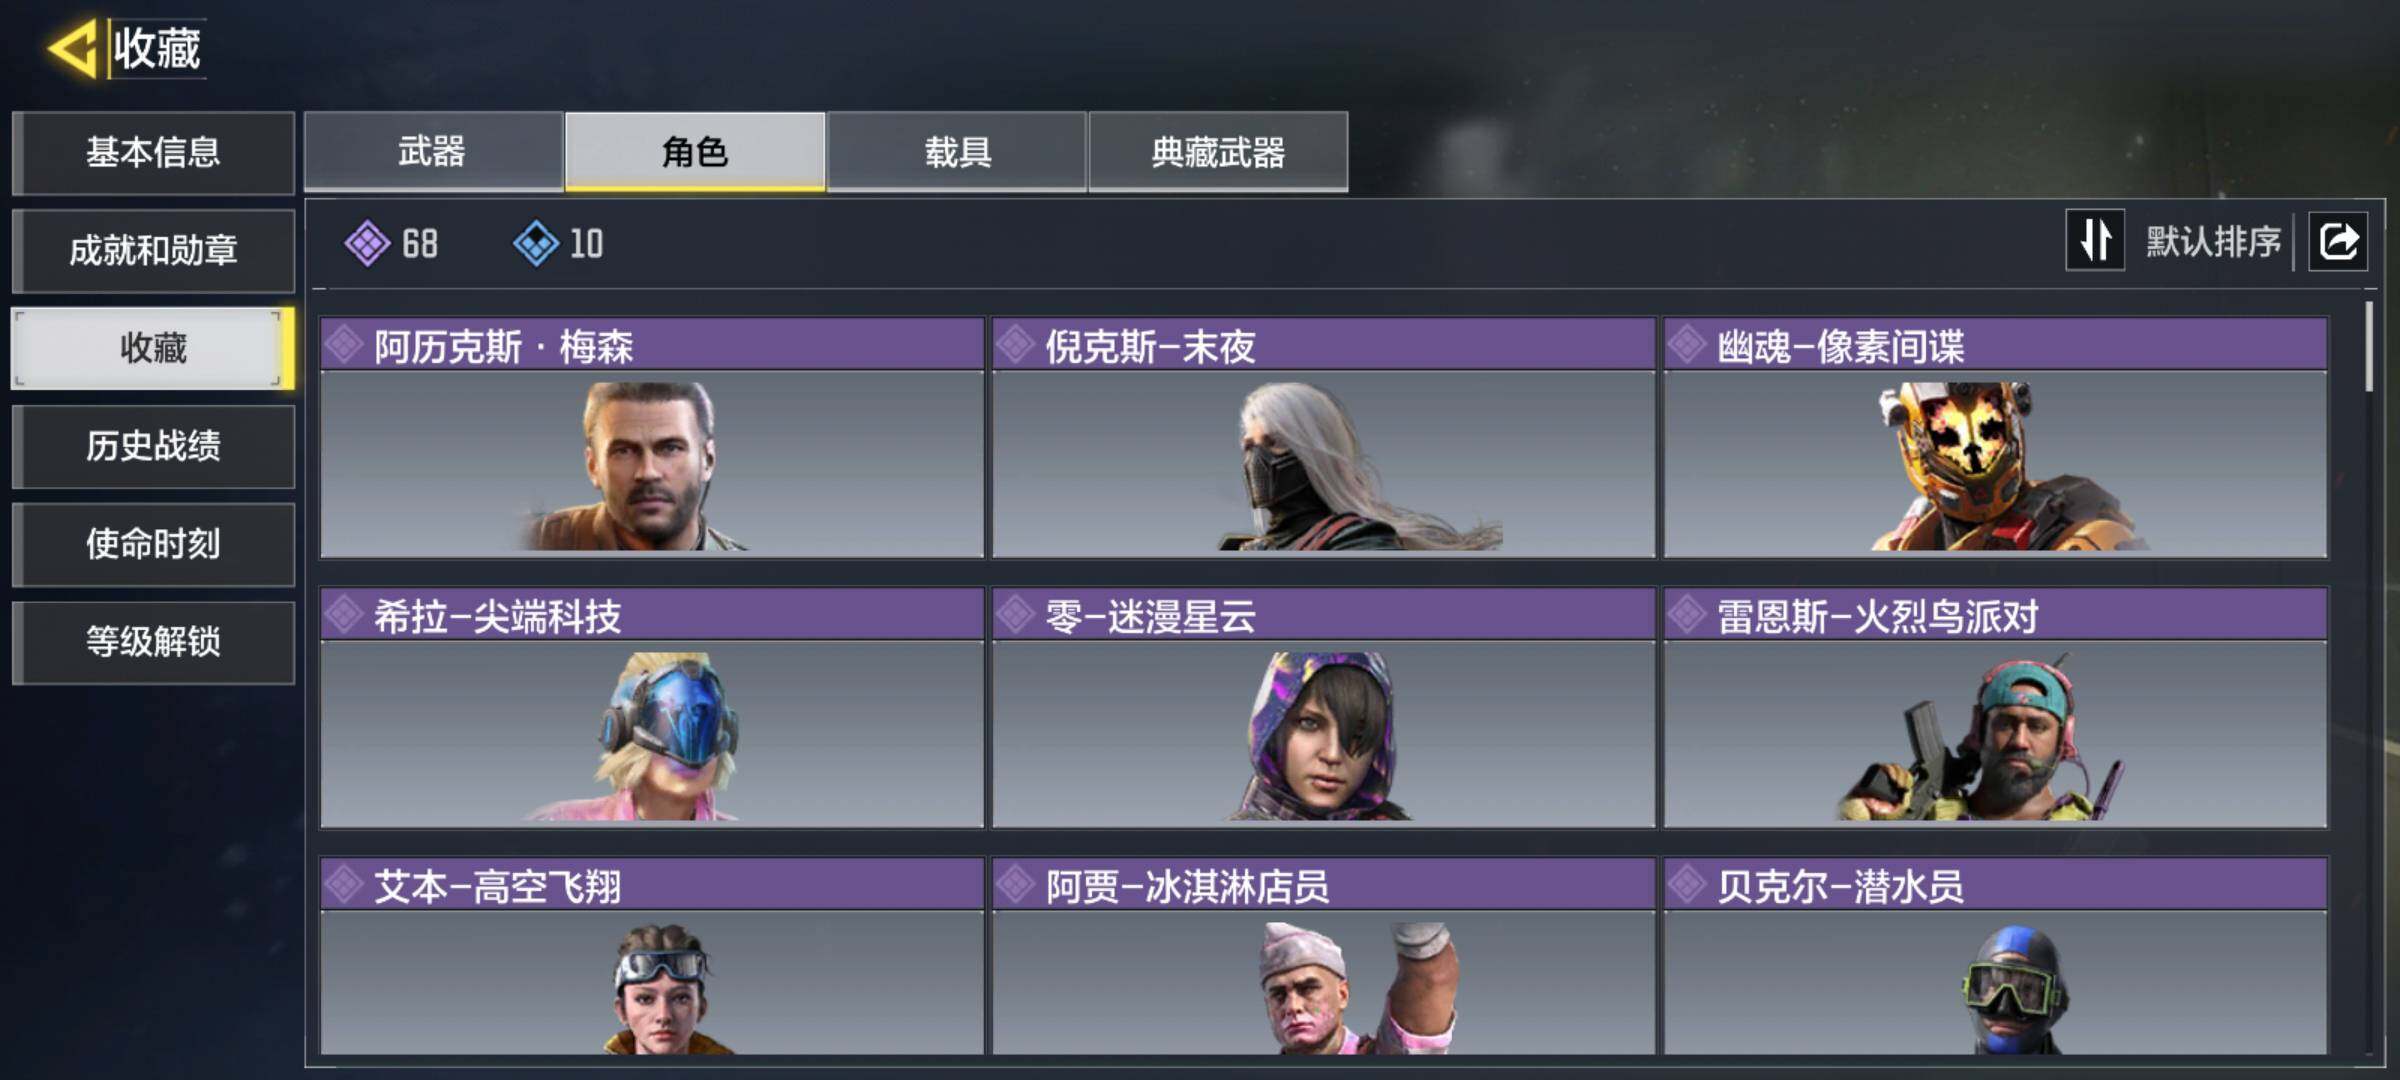This screenshot has width=2400, height=1080.
Task: Click the sort order arrows icon
Action: coord(2095,240)
